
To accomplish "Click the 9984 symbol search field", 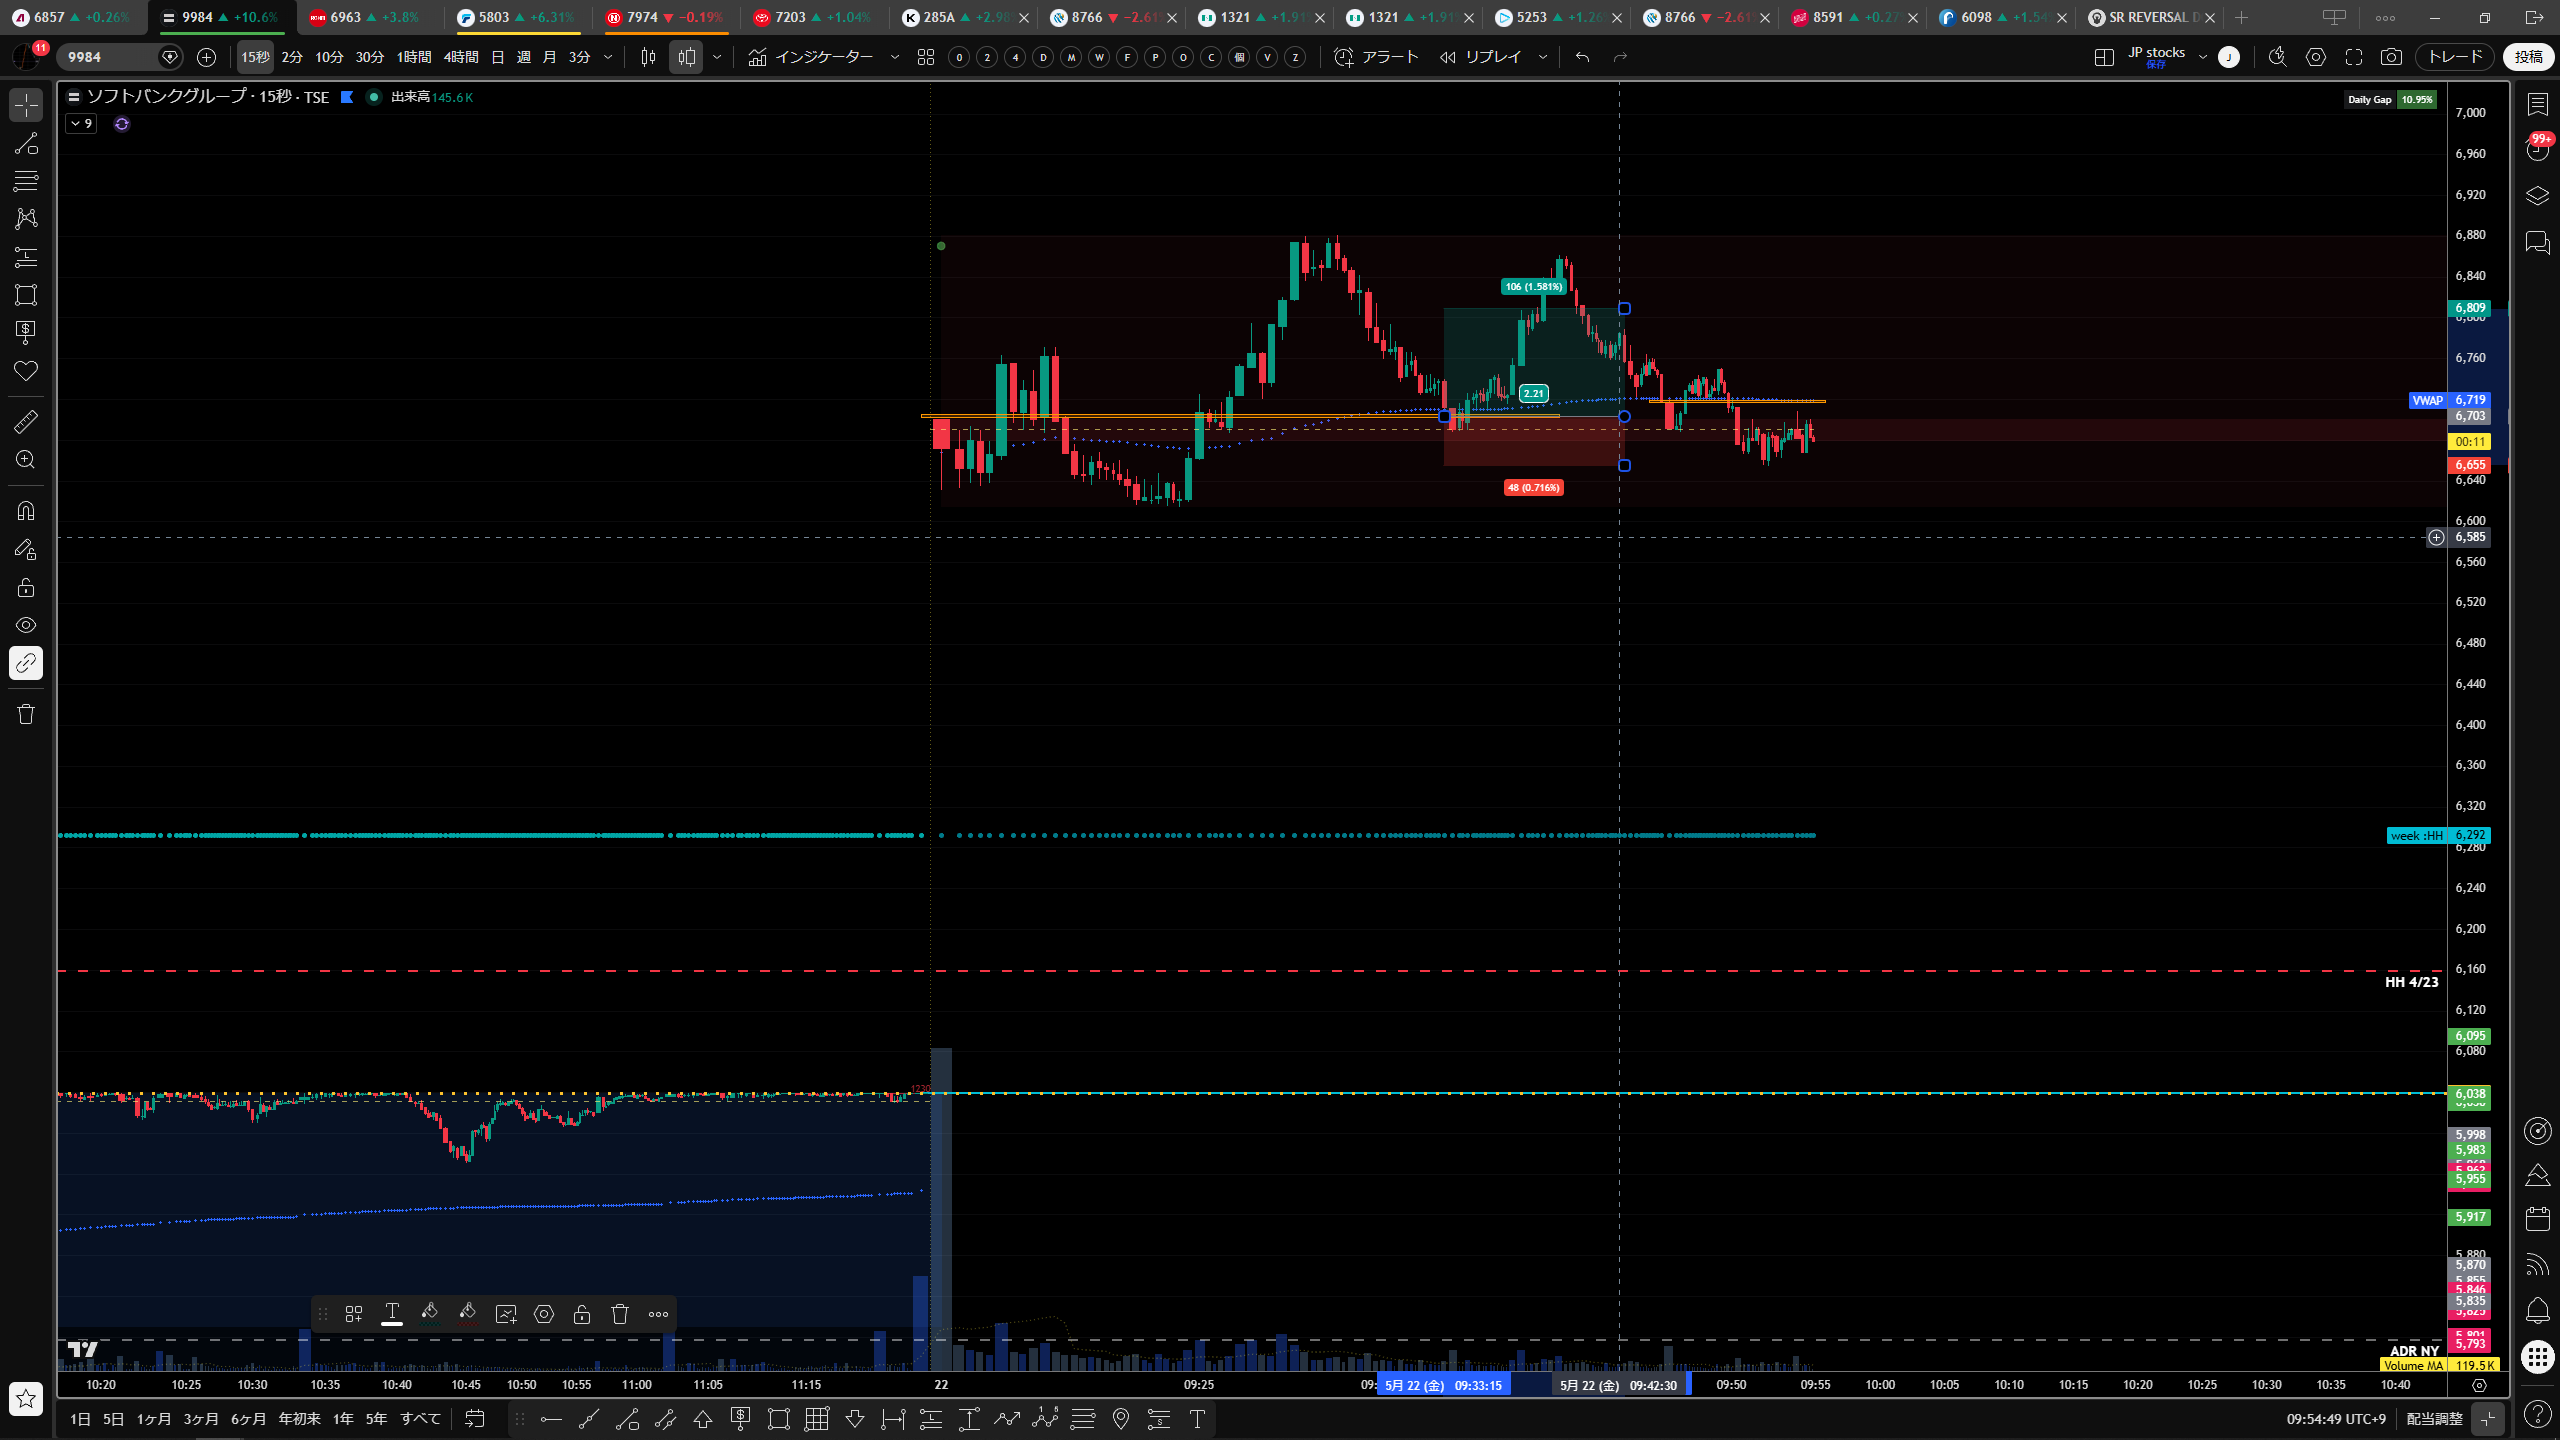I will [x=110, y=57].
